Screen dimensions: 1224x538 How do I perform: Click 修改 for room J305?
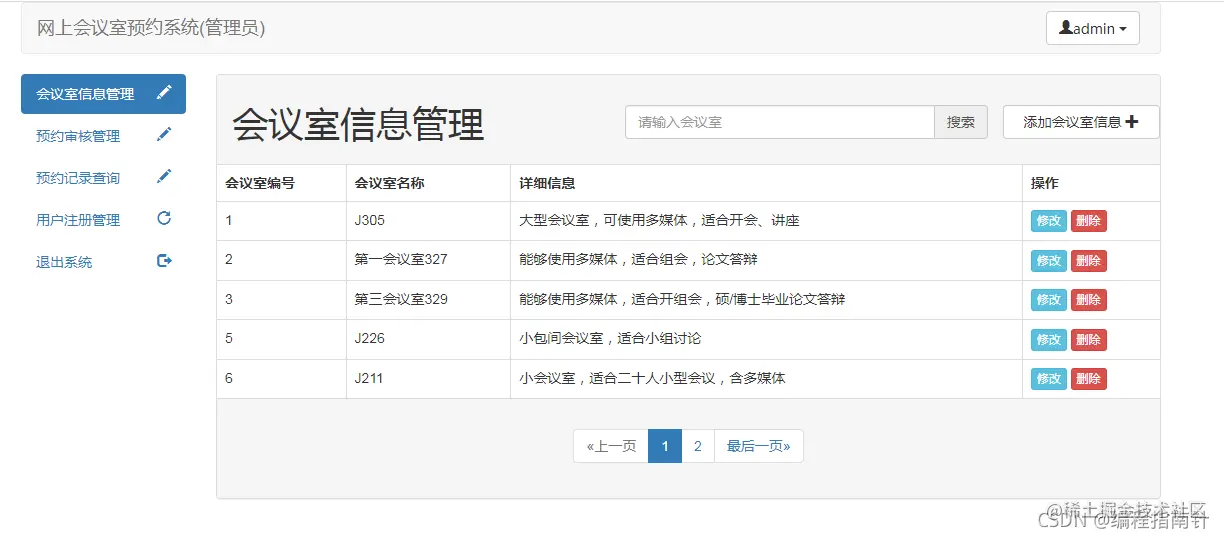(1049, 221)
